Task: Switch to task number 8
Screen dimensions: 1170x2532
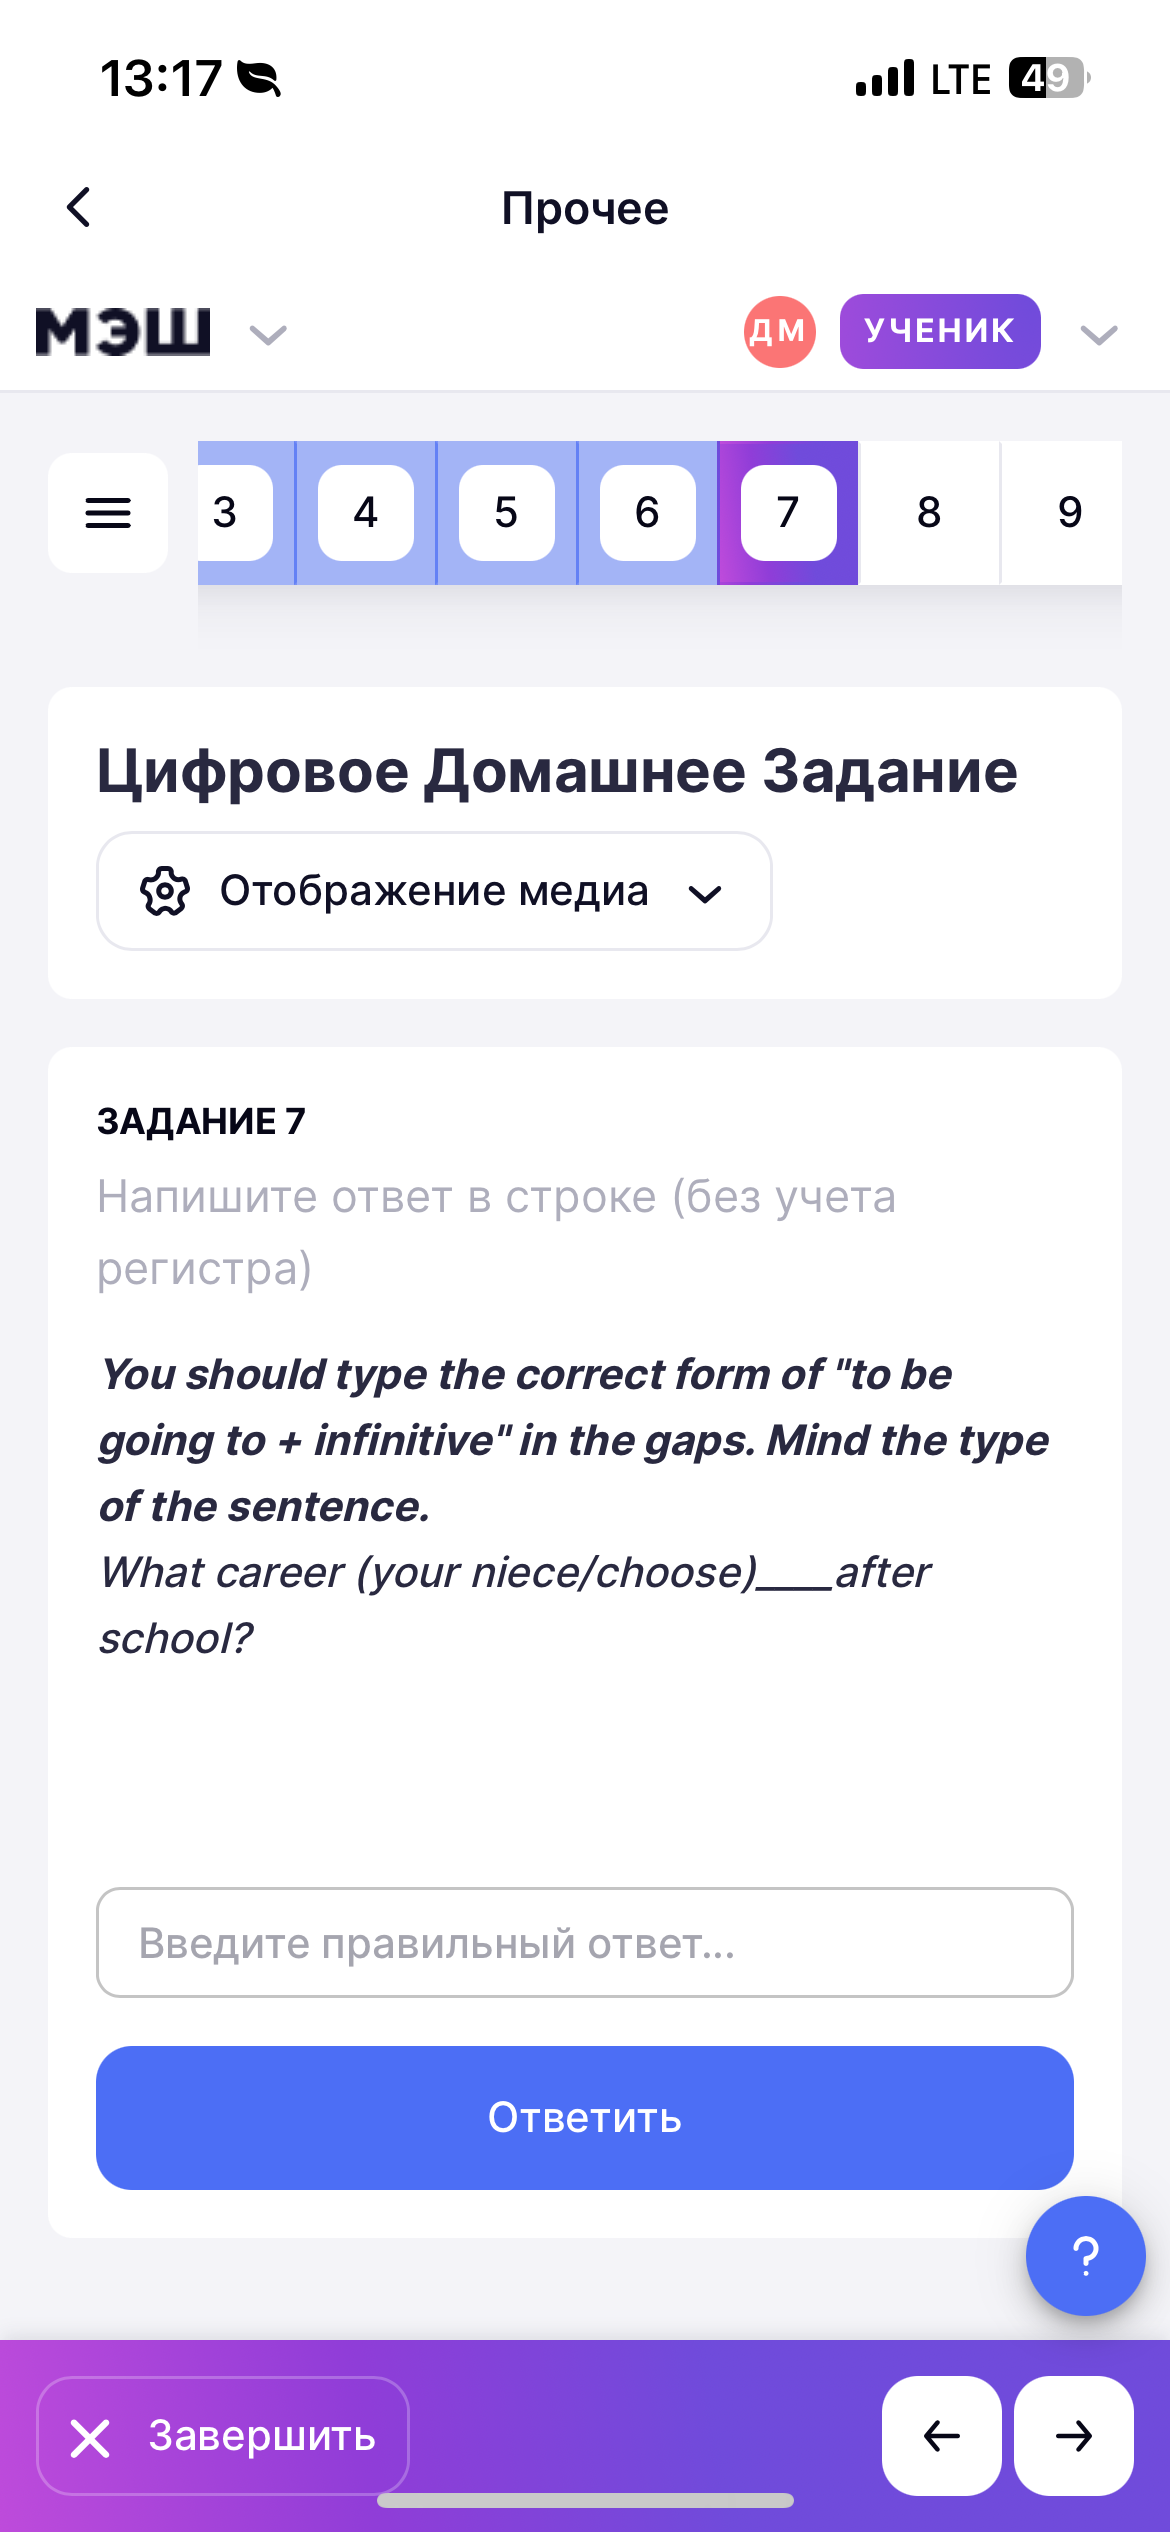Action: click(929, 513)
